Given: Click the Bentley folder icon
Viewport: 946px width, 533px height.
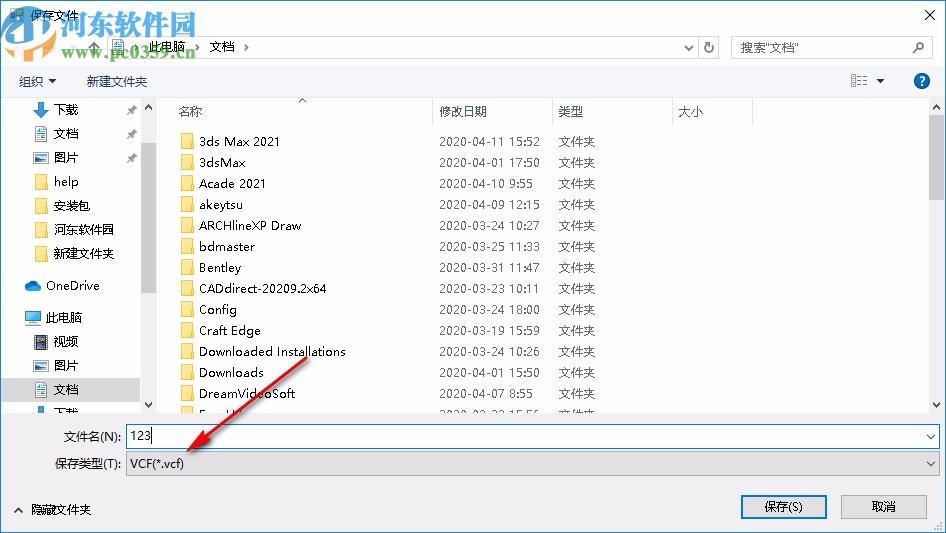Looking at the screenshot, I should [187, 267].
